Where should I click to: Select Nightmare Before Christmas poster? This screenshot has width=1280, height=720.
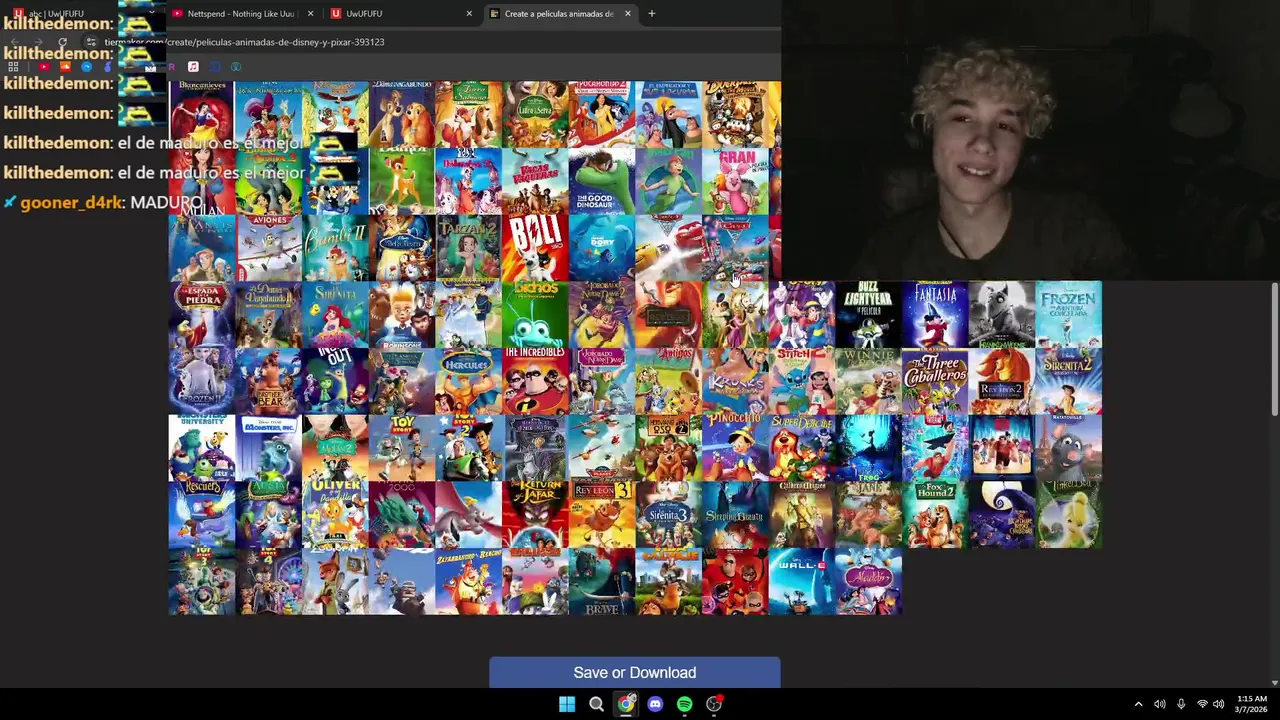click(x=1002, y=515)
